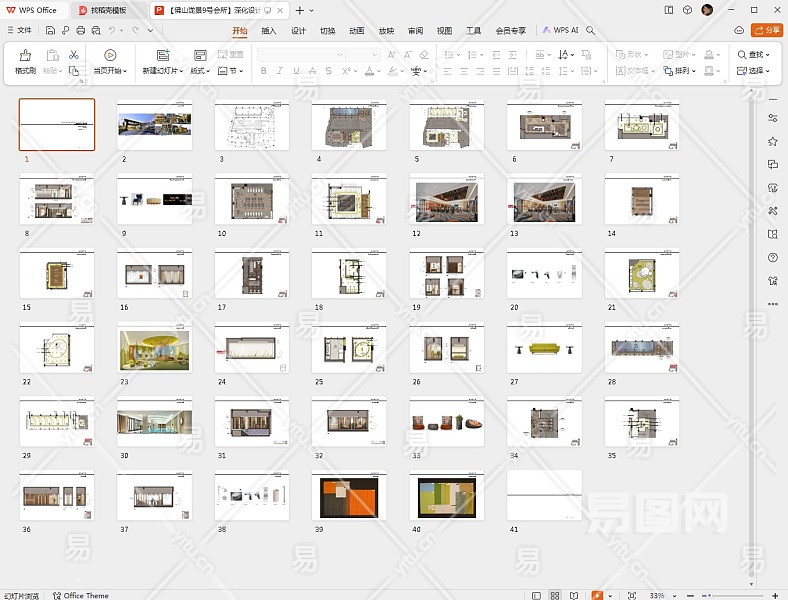
Task: Open the Insert (插入) ribbon tab
Action: (268, 31)
